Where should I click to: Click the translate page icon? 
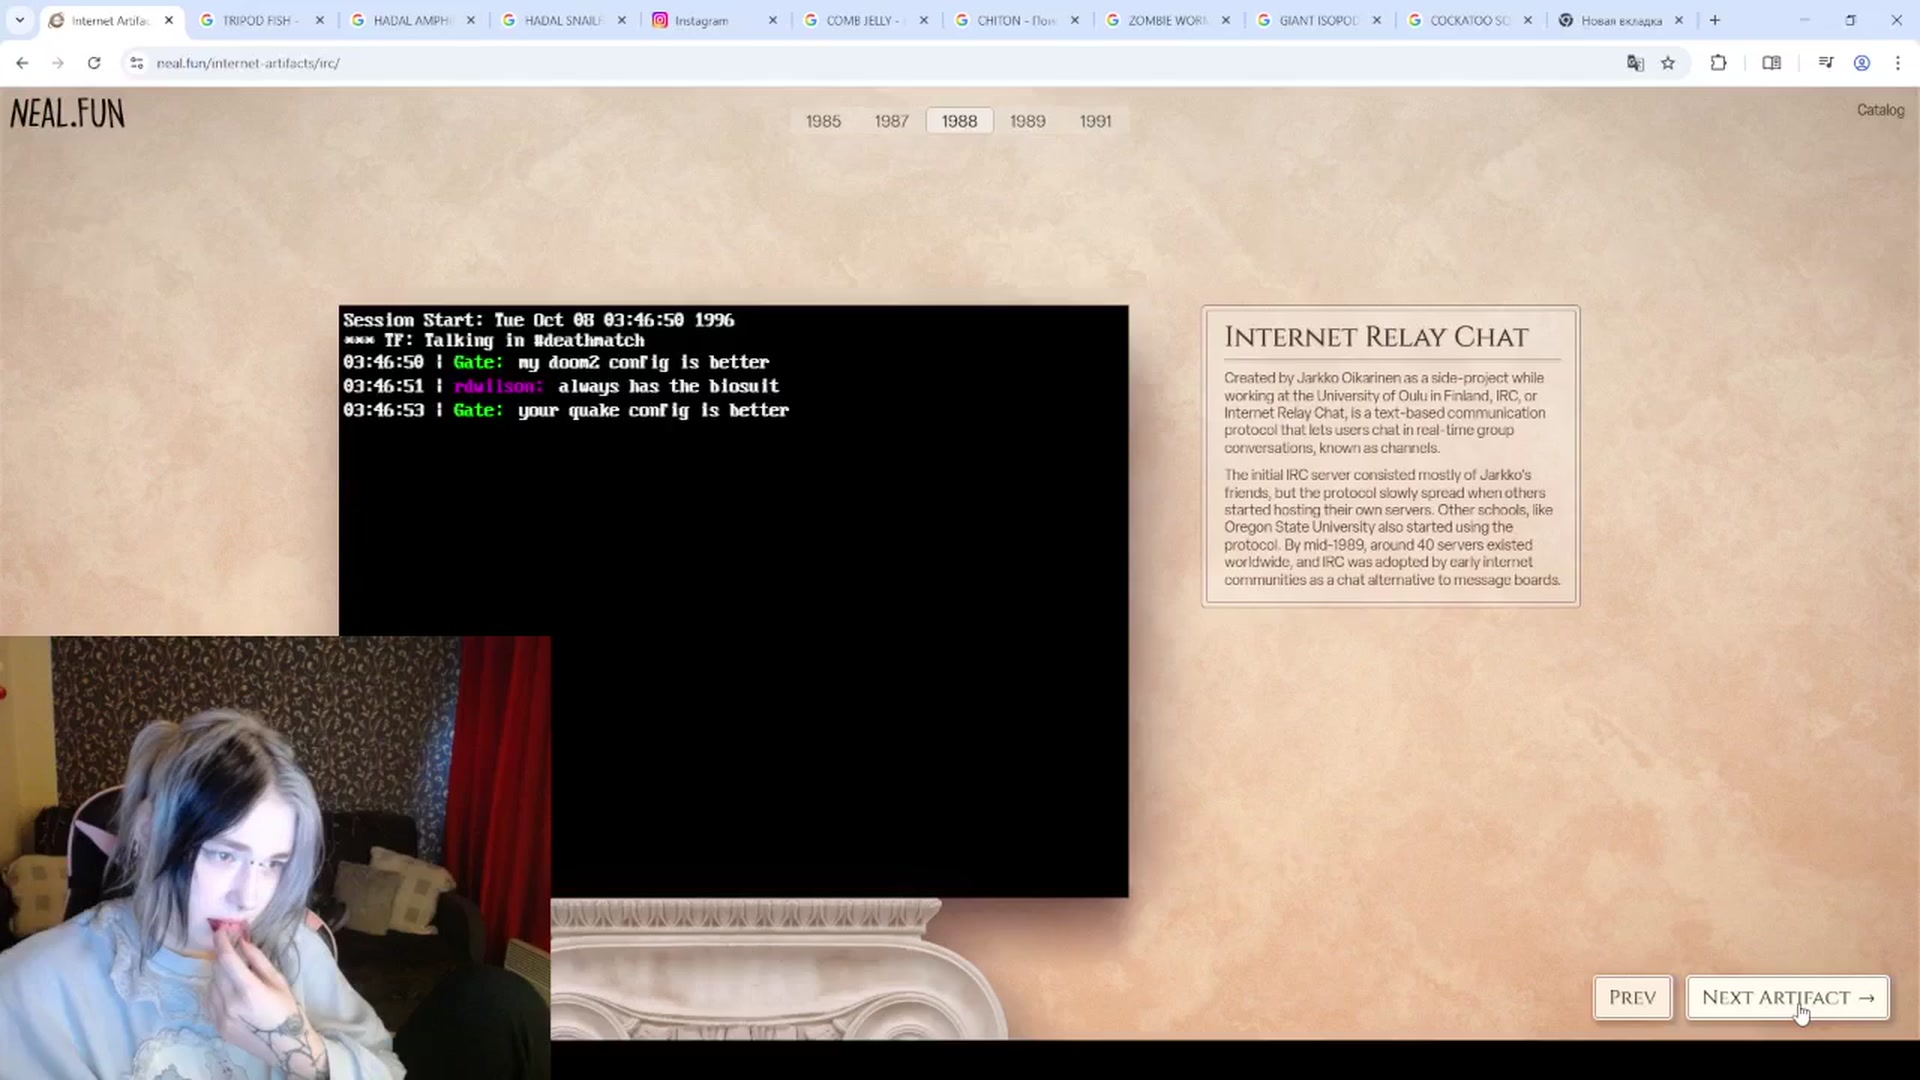point(1635,63)
